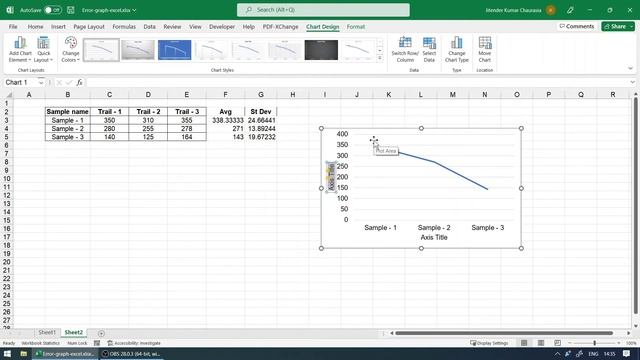
Task: Select cell with Sample name header
Action: point(68,111)
